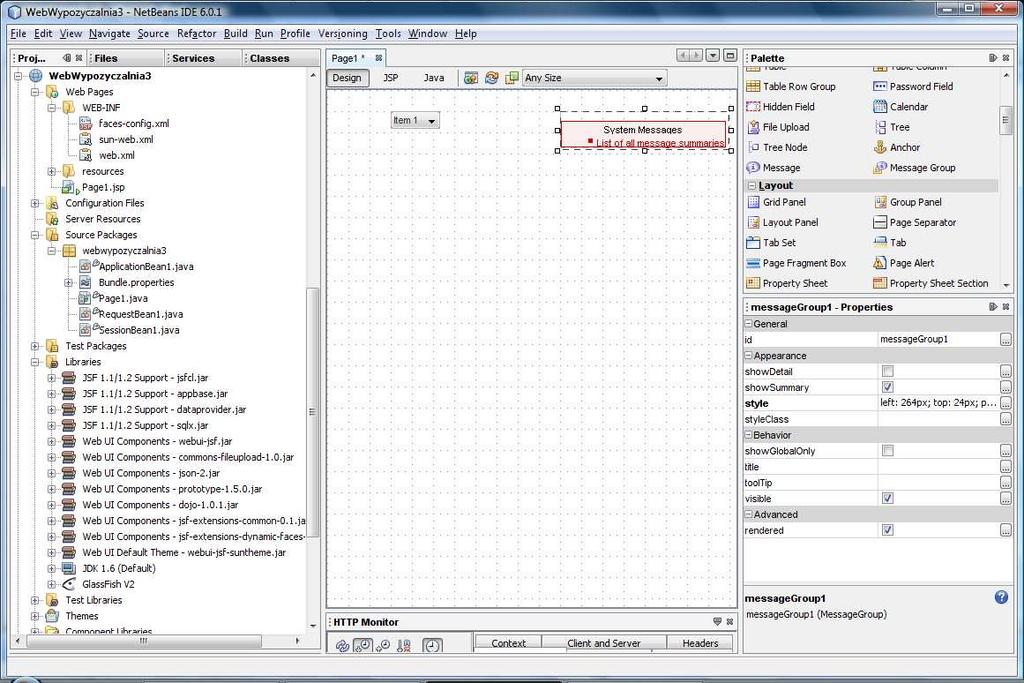Click the Java editor view button
The height and width of the screenshot is (683, 1024).
pos(434,78)
